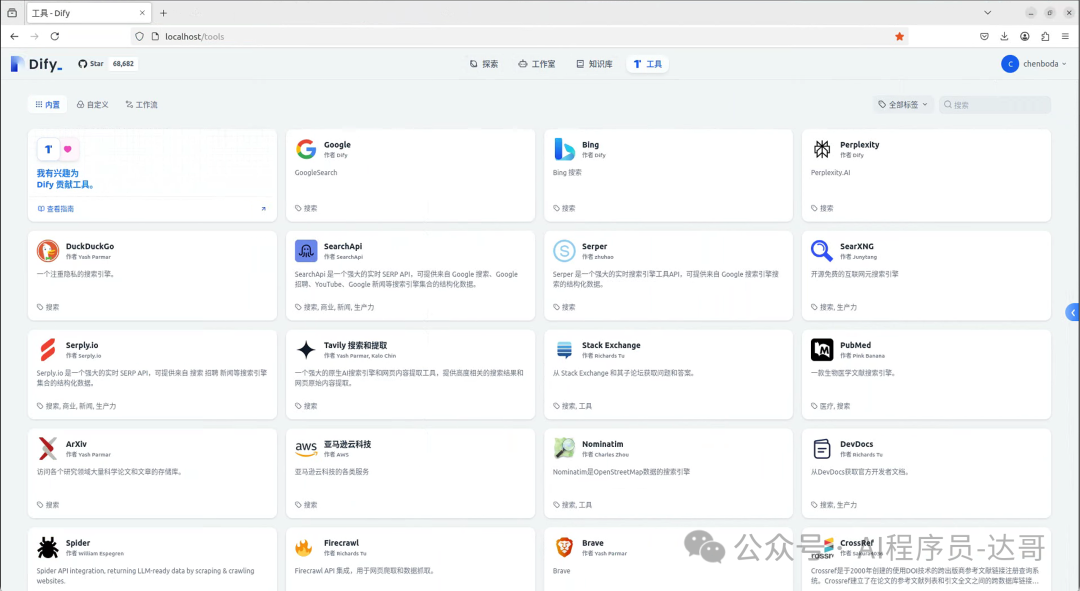This screenshot has width=1080, height=591.
Task: Click the 亚马逊云科技 card title
Action: point(348,444)
